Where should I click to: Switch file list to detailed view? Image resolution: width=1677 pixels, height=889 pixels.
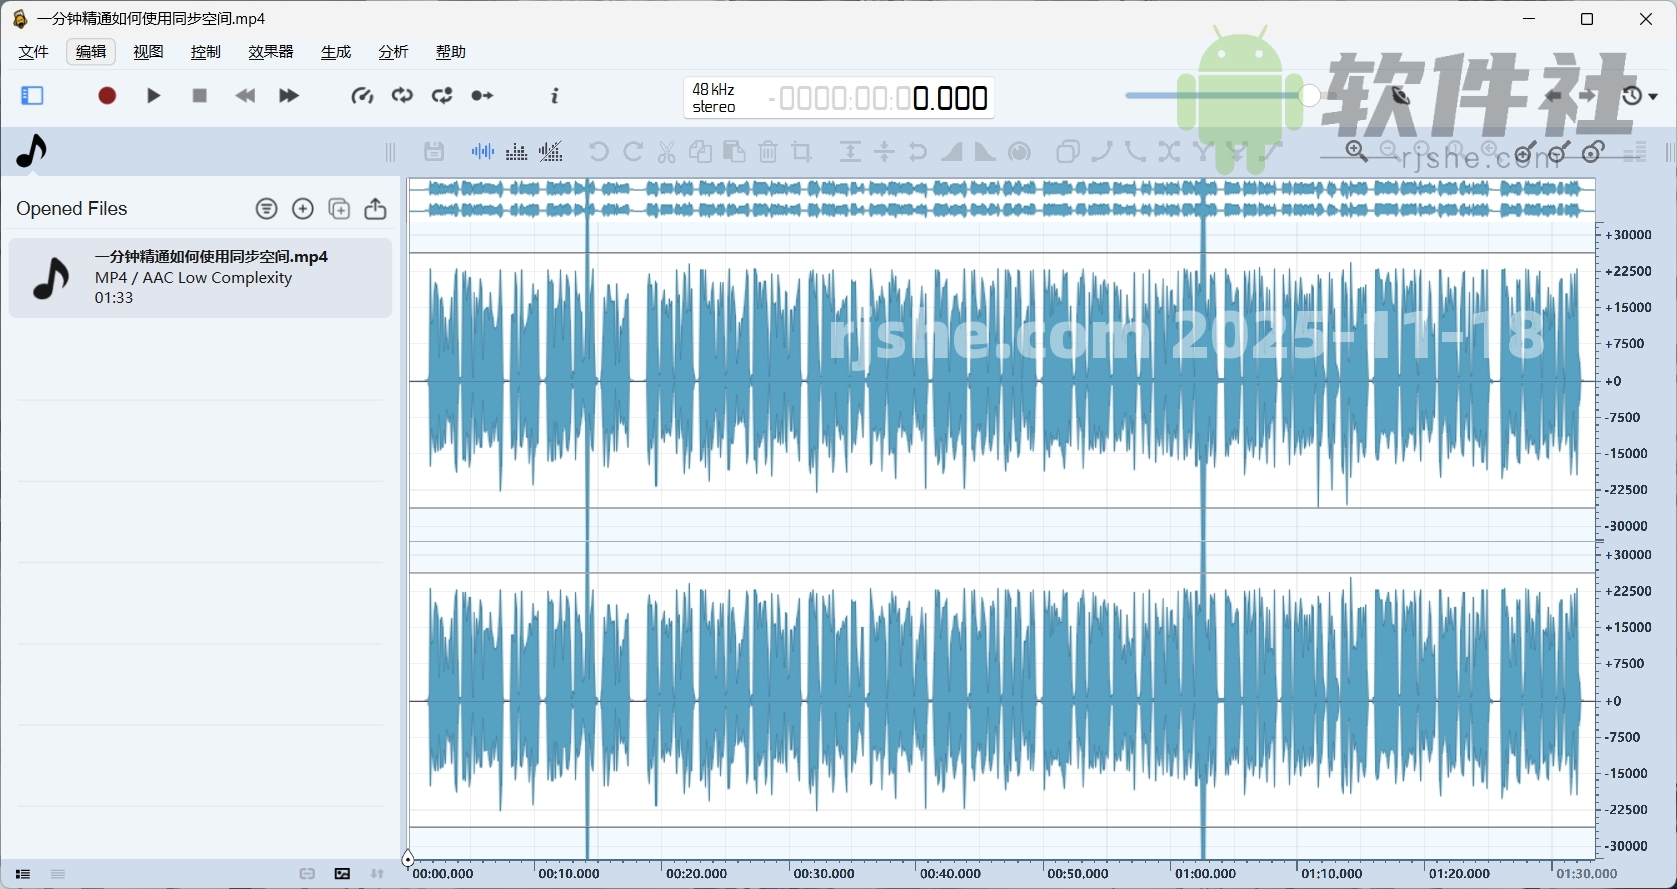[22, 874]
